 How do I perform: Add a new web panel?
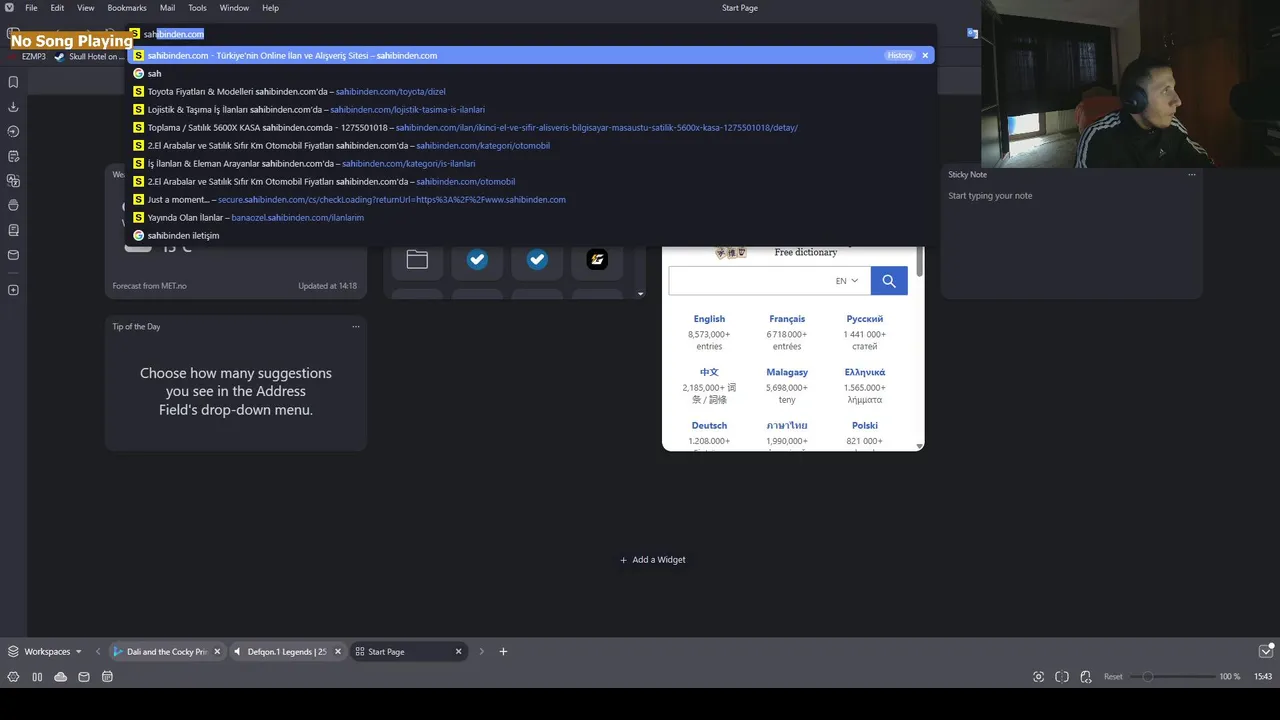click(x=13, y=290)
